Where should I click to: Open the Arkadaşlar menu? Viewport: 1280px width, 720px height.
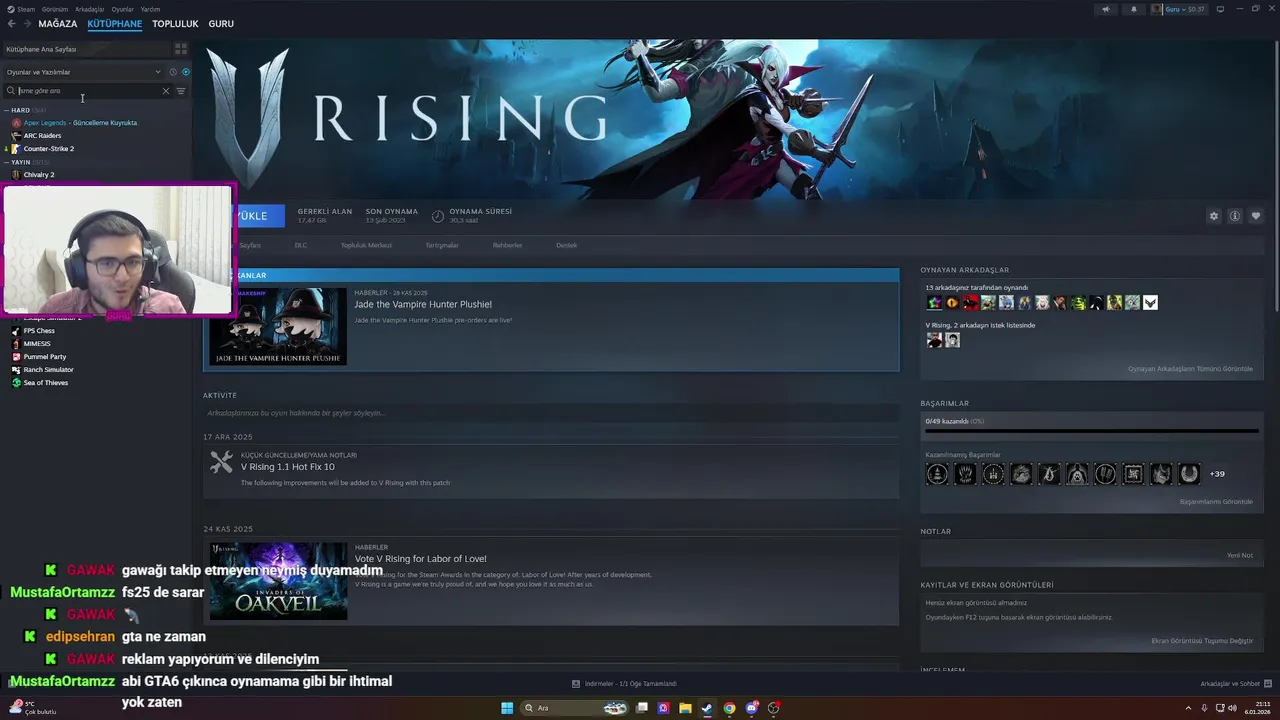(89, 9)
